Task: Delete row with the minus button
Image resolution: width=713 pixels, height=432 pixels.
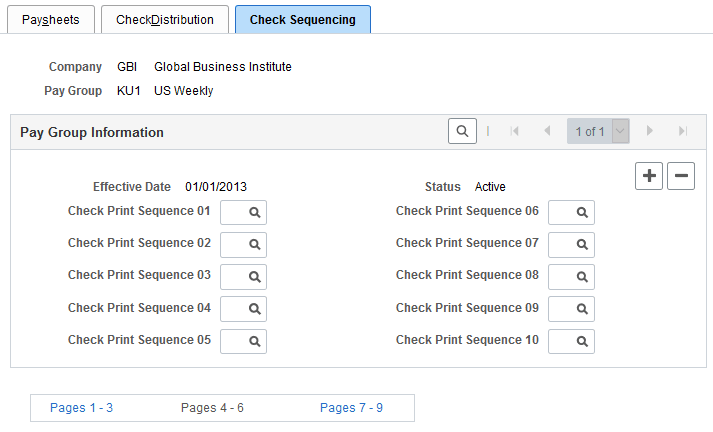Action: [x=681, y=176]
